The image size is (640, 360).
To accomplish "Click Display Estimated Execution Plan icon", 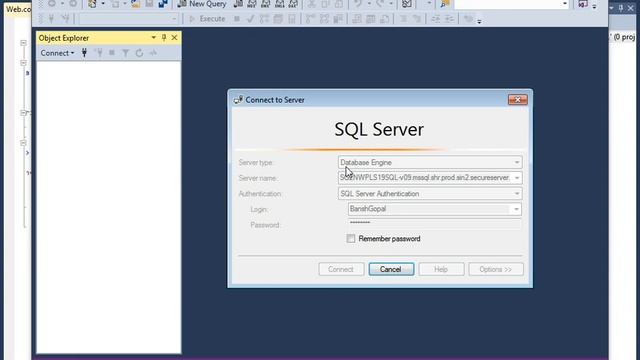I will tap(264, 19).
